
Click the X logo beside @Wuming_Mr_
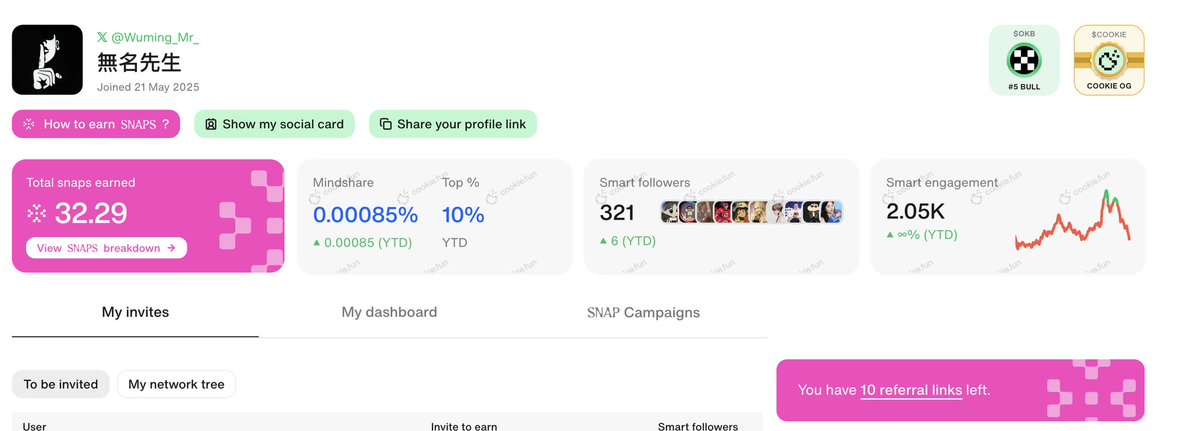click(x=102, y=37)
